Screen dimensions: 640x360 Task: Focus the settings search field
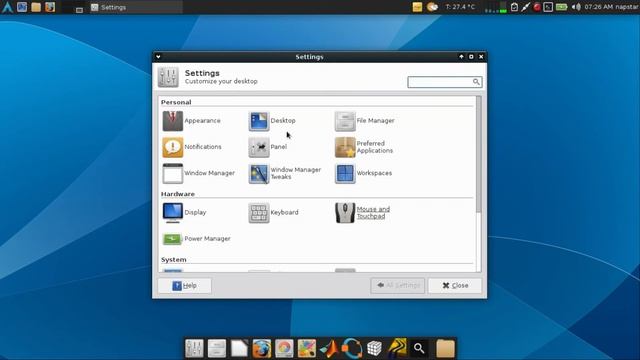(444, 82)
